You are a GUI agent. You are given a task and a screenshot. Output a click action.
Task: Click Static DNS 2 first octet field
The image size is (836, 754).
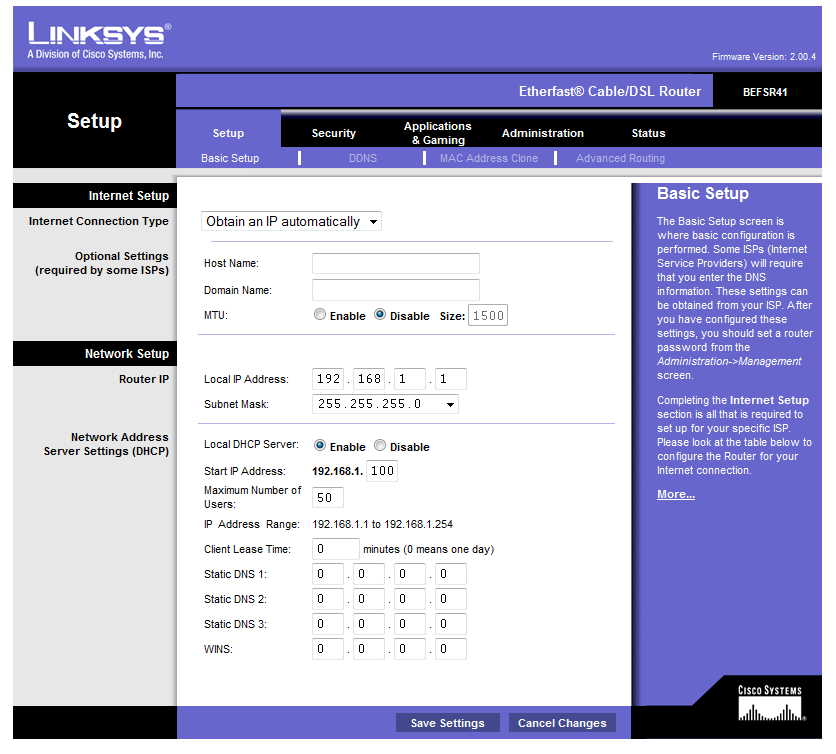pos(328,599)
